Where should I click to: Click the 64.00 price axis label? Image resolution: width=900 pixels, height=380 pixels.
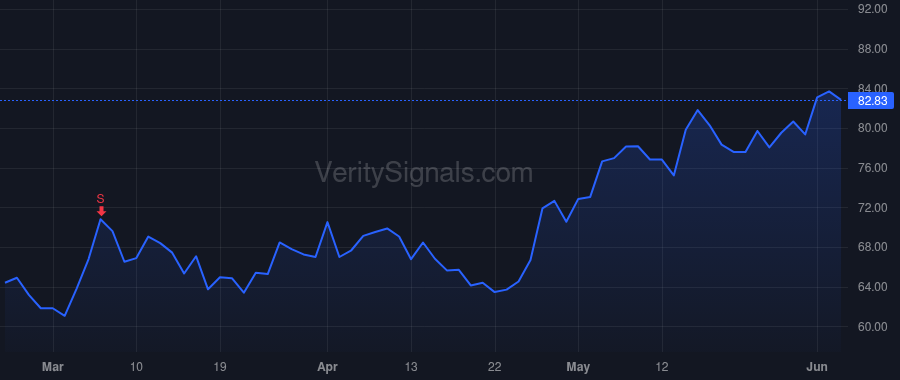click(872, 287)
